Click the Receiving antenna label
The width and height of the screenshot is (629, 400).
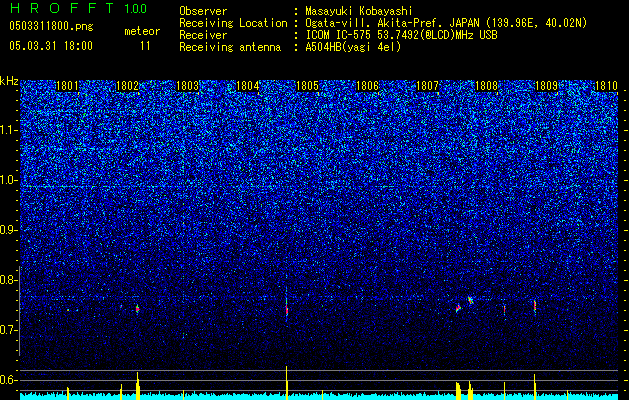(230, 47)
